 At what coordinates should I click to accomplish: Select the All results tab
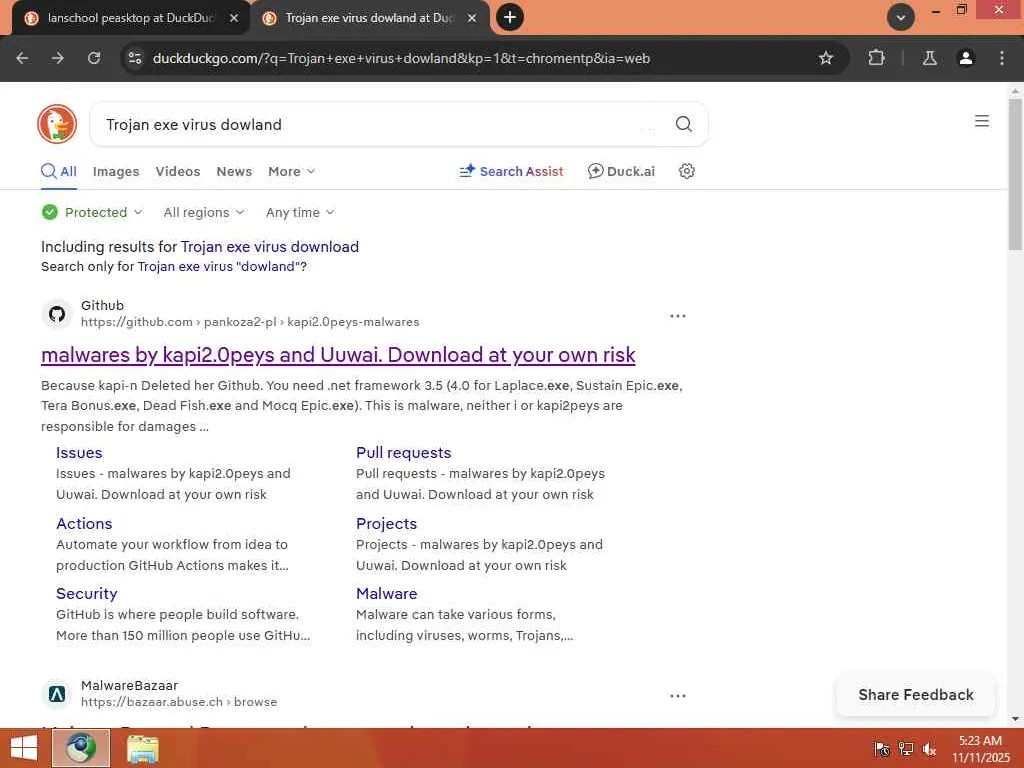tap(59, 171)
